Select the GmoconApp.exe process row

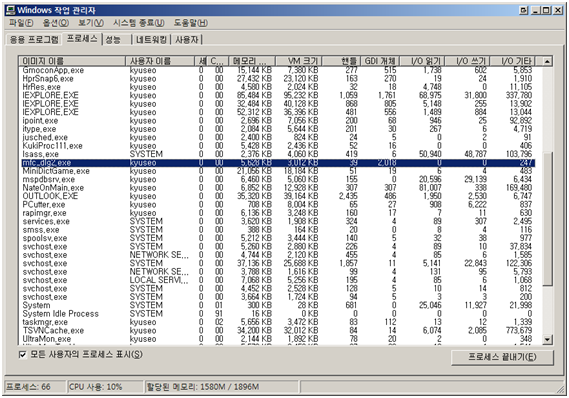click(277, 70)
